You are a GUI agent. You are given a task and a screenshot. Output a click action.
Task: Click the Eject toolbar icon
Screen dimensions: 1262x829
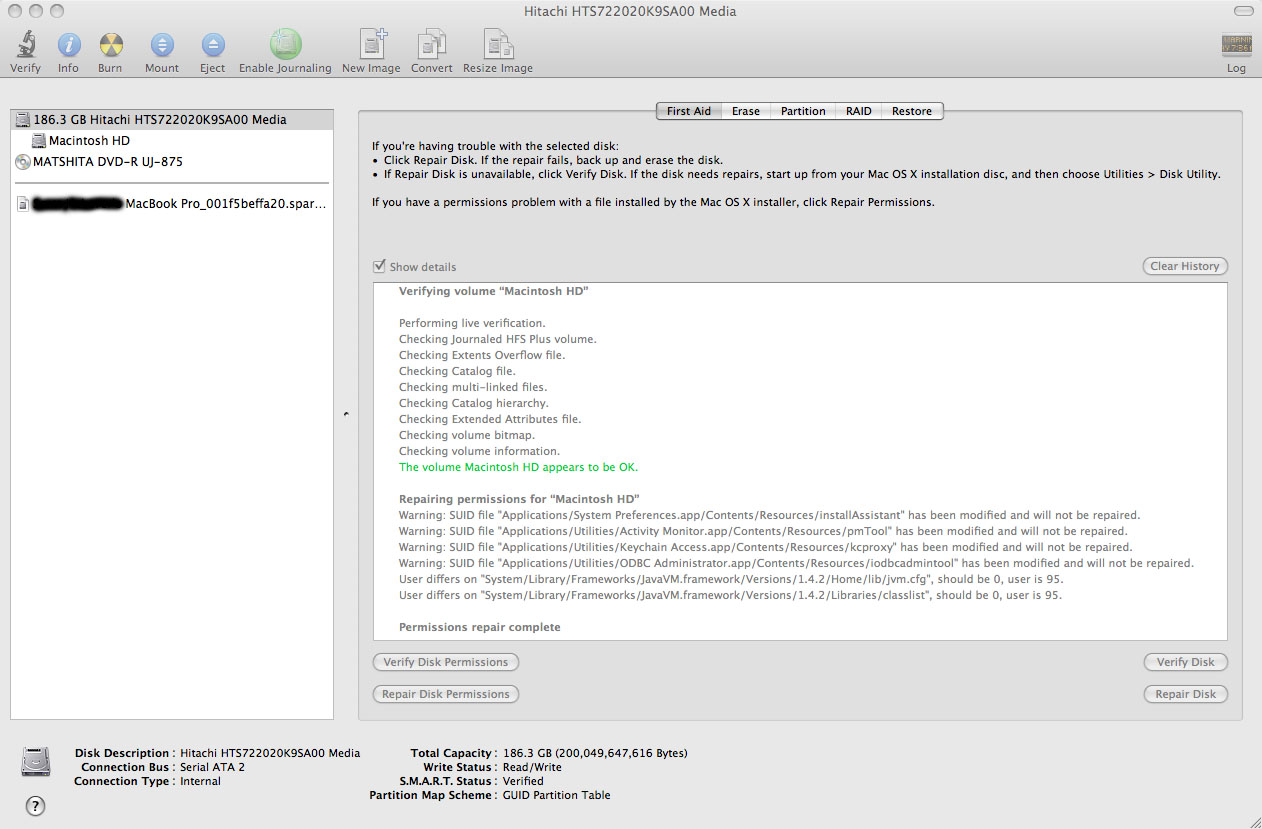212,44
